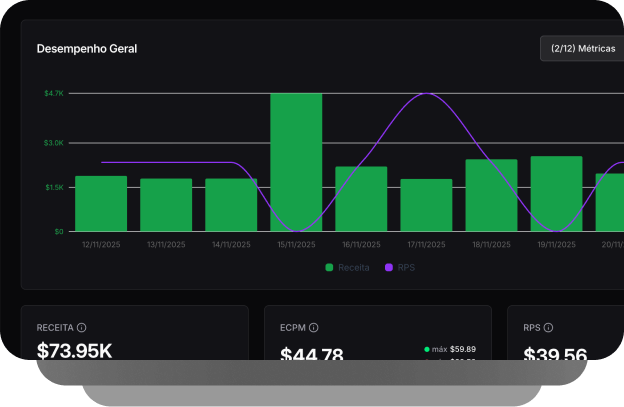Image resolution: width=624 pixels, height=407 pixels.
Task: Open the RPS card showing $39.56
Action: (556, 355)
